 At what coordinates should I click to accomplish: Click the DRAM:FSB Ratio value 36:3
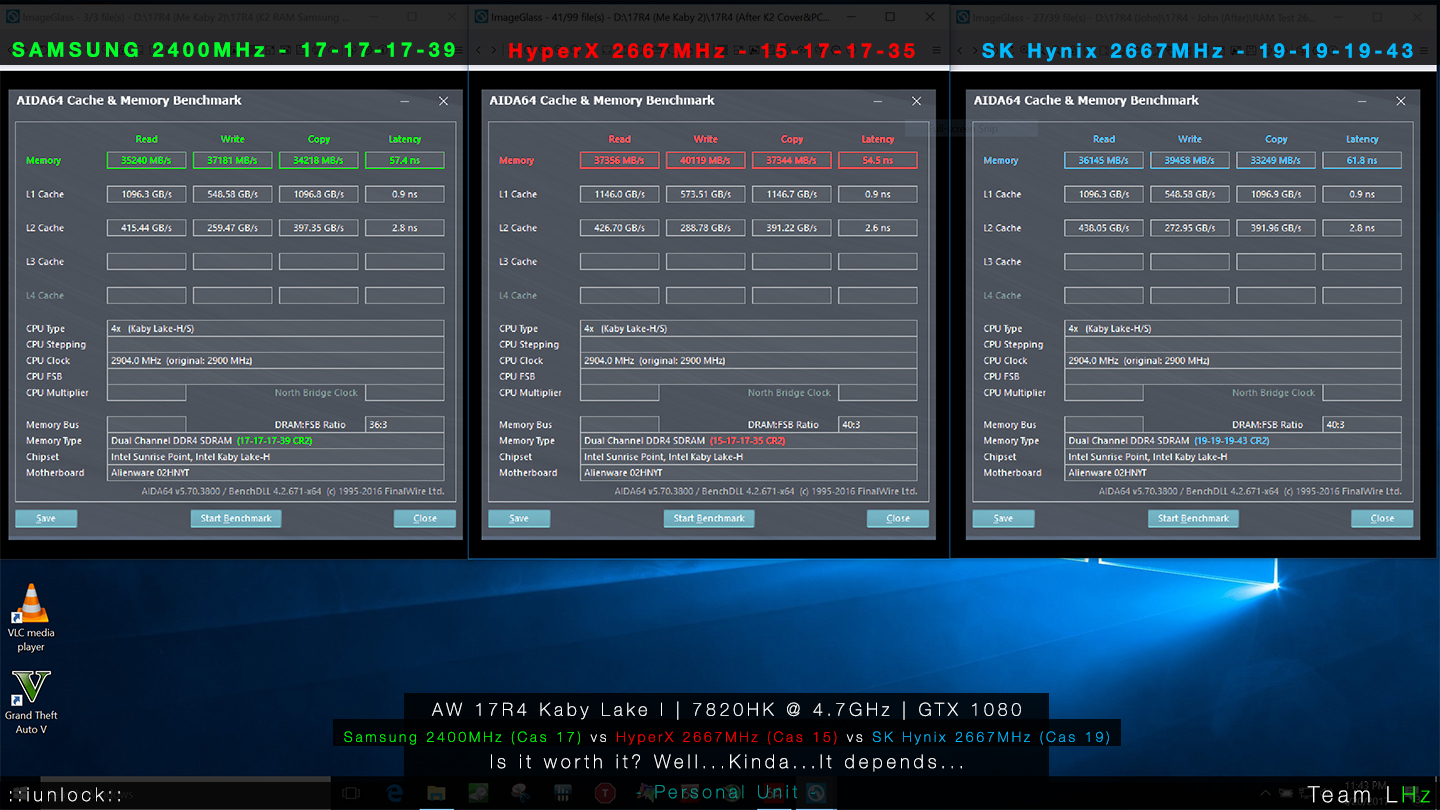coord(404,424)
